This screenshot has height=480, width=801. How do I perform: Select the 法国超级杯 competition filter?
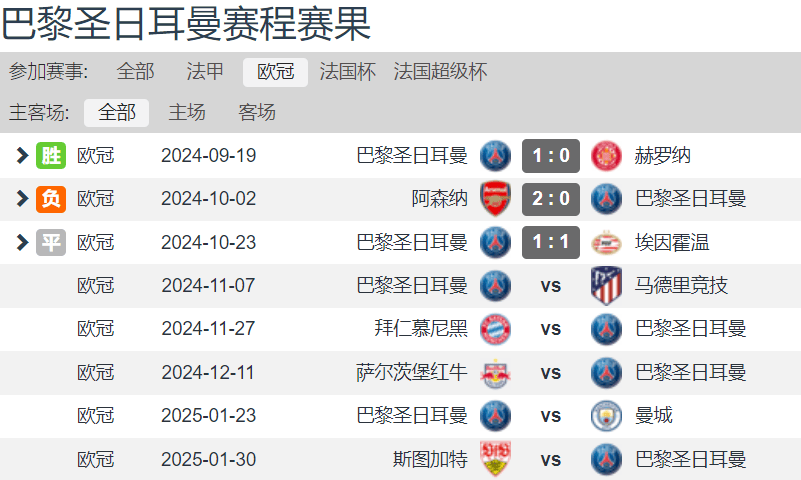click(x=440, y=71)
